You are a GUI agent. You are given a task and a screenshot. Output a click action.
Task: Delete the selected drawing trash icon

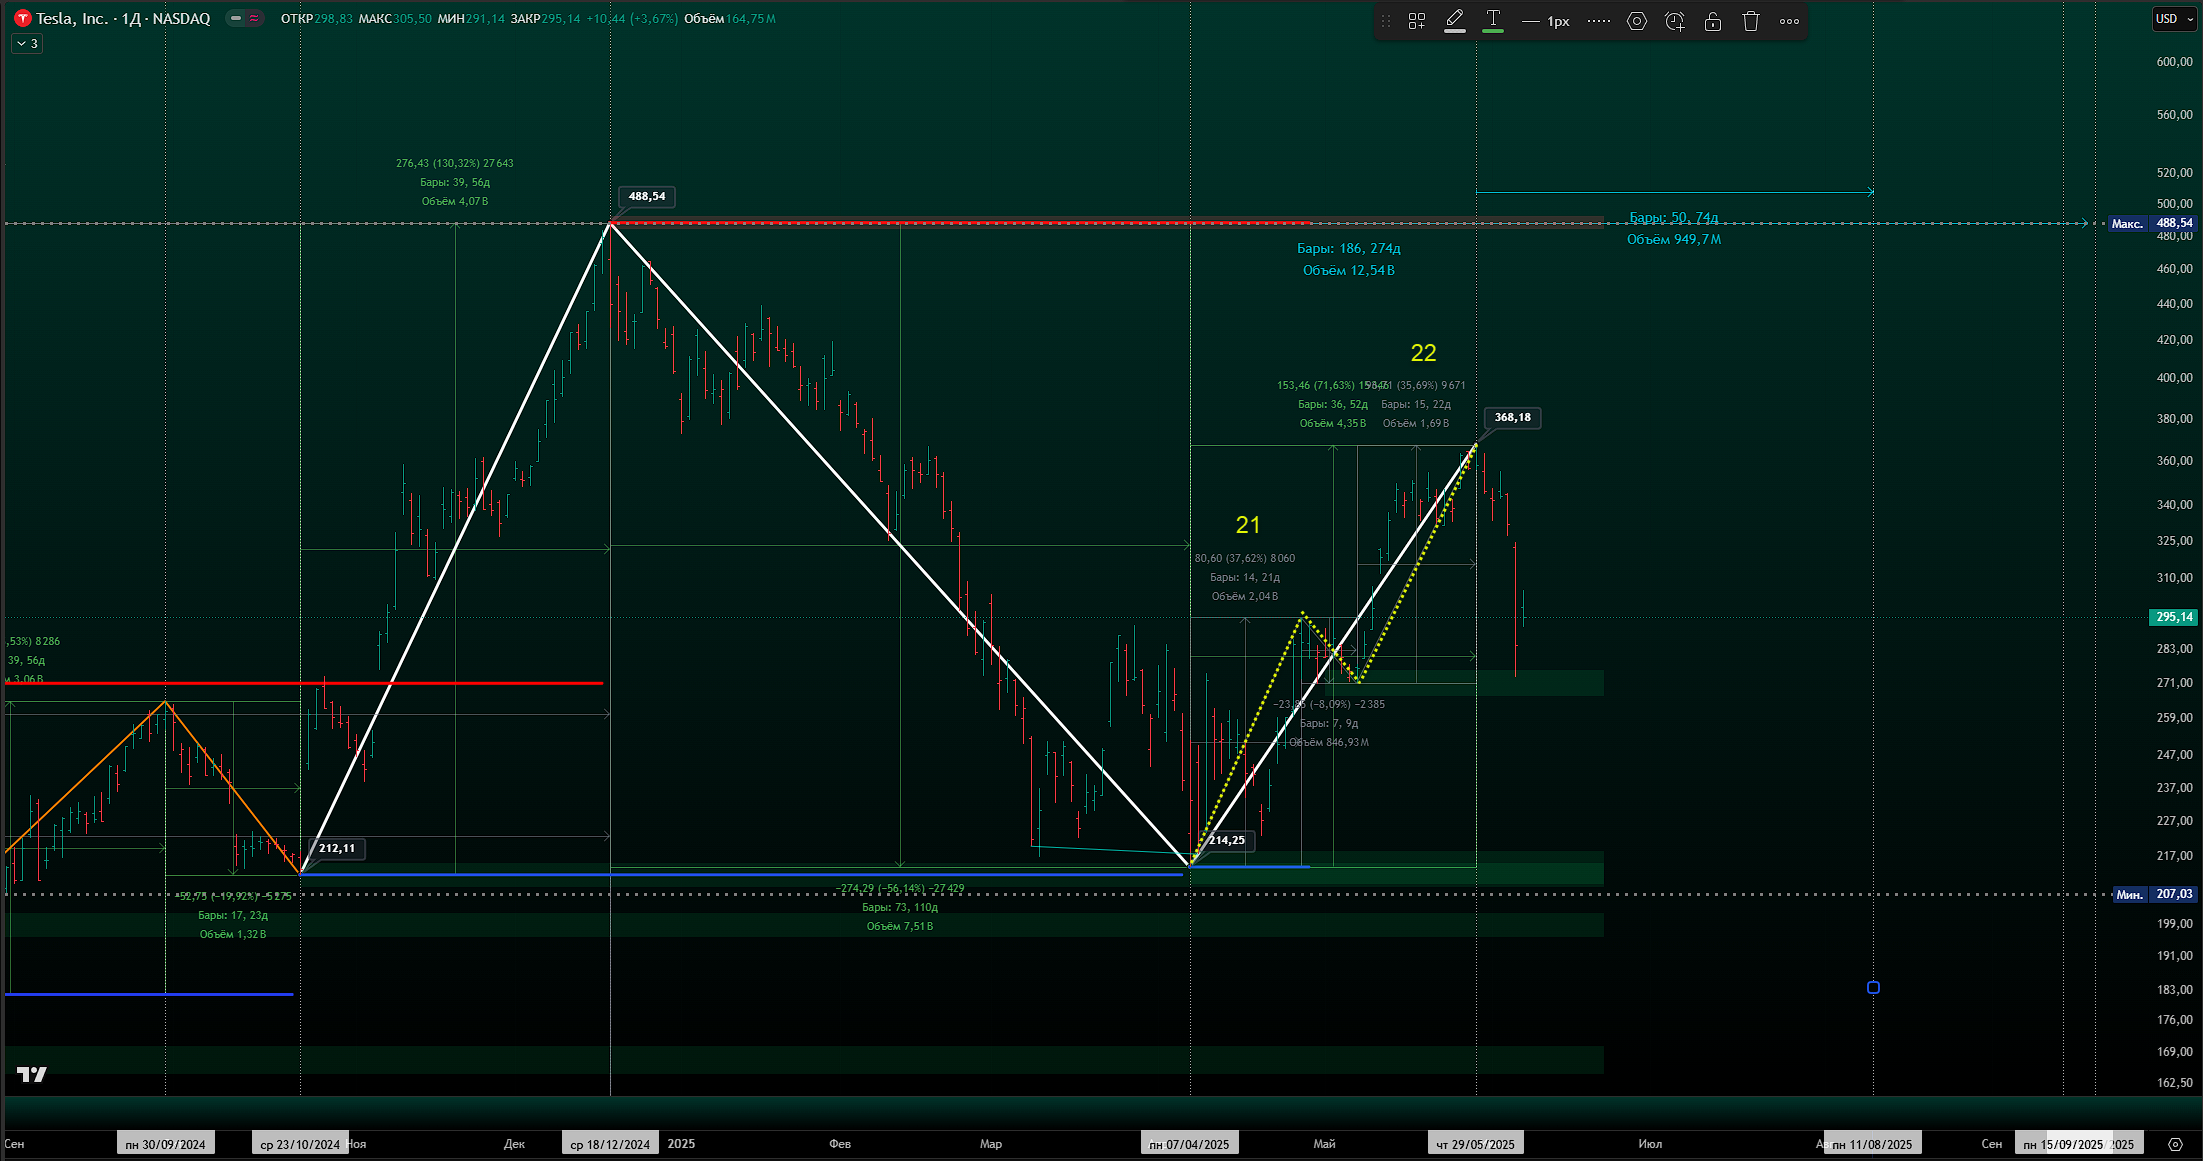[1751, 21]
